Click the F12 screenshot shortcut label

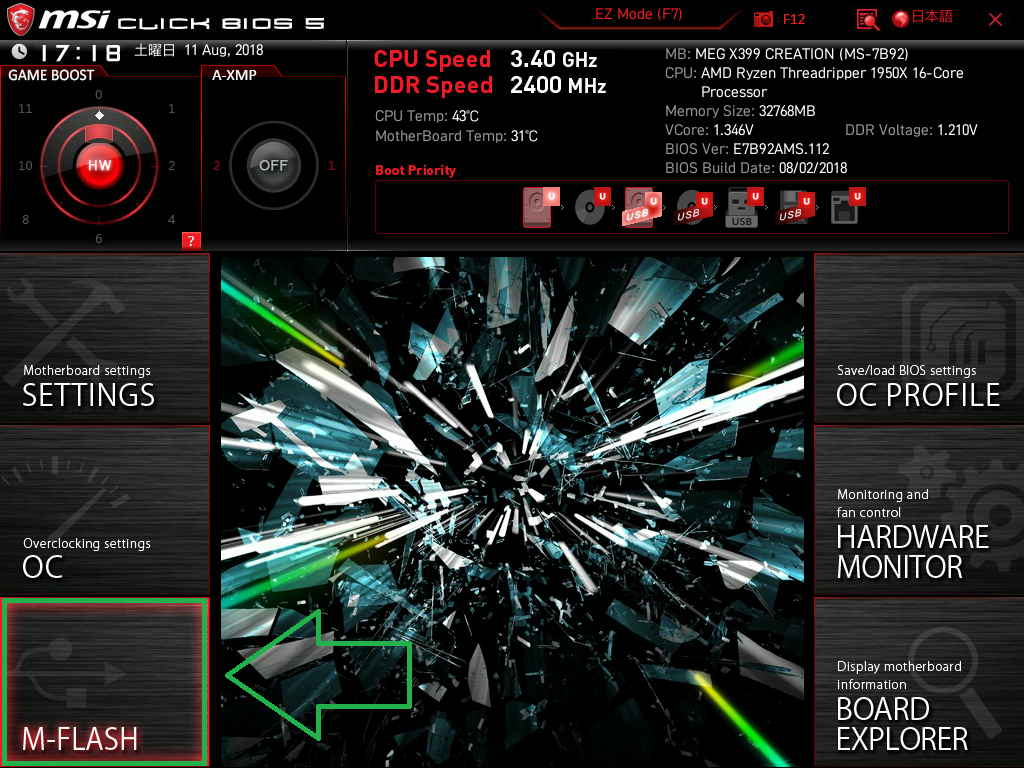click(793, 20)
